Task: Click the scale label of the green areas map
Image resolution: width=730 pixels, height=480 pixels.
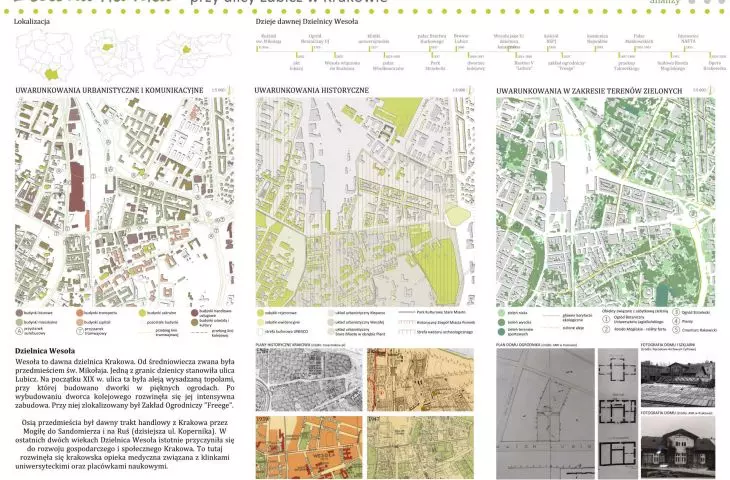Action: (700, 90)
